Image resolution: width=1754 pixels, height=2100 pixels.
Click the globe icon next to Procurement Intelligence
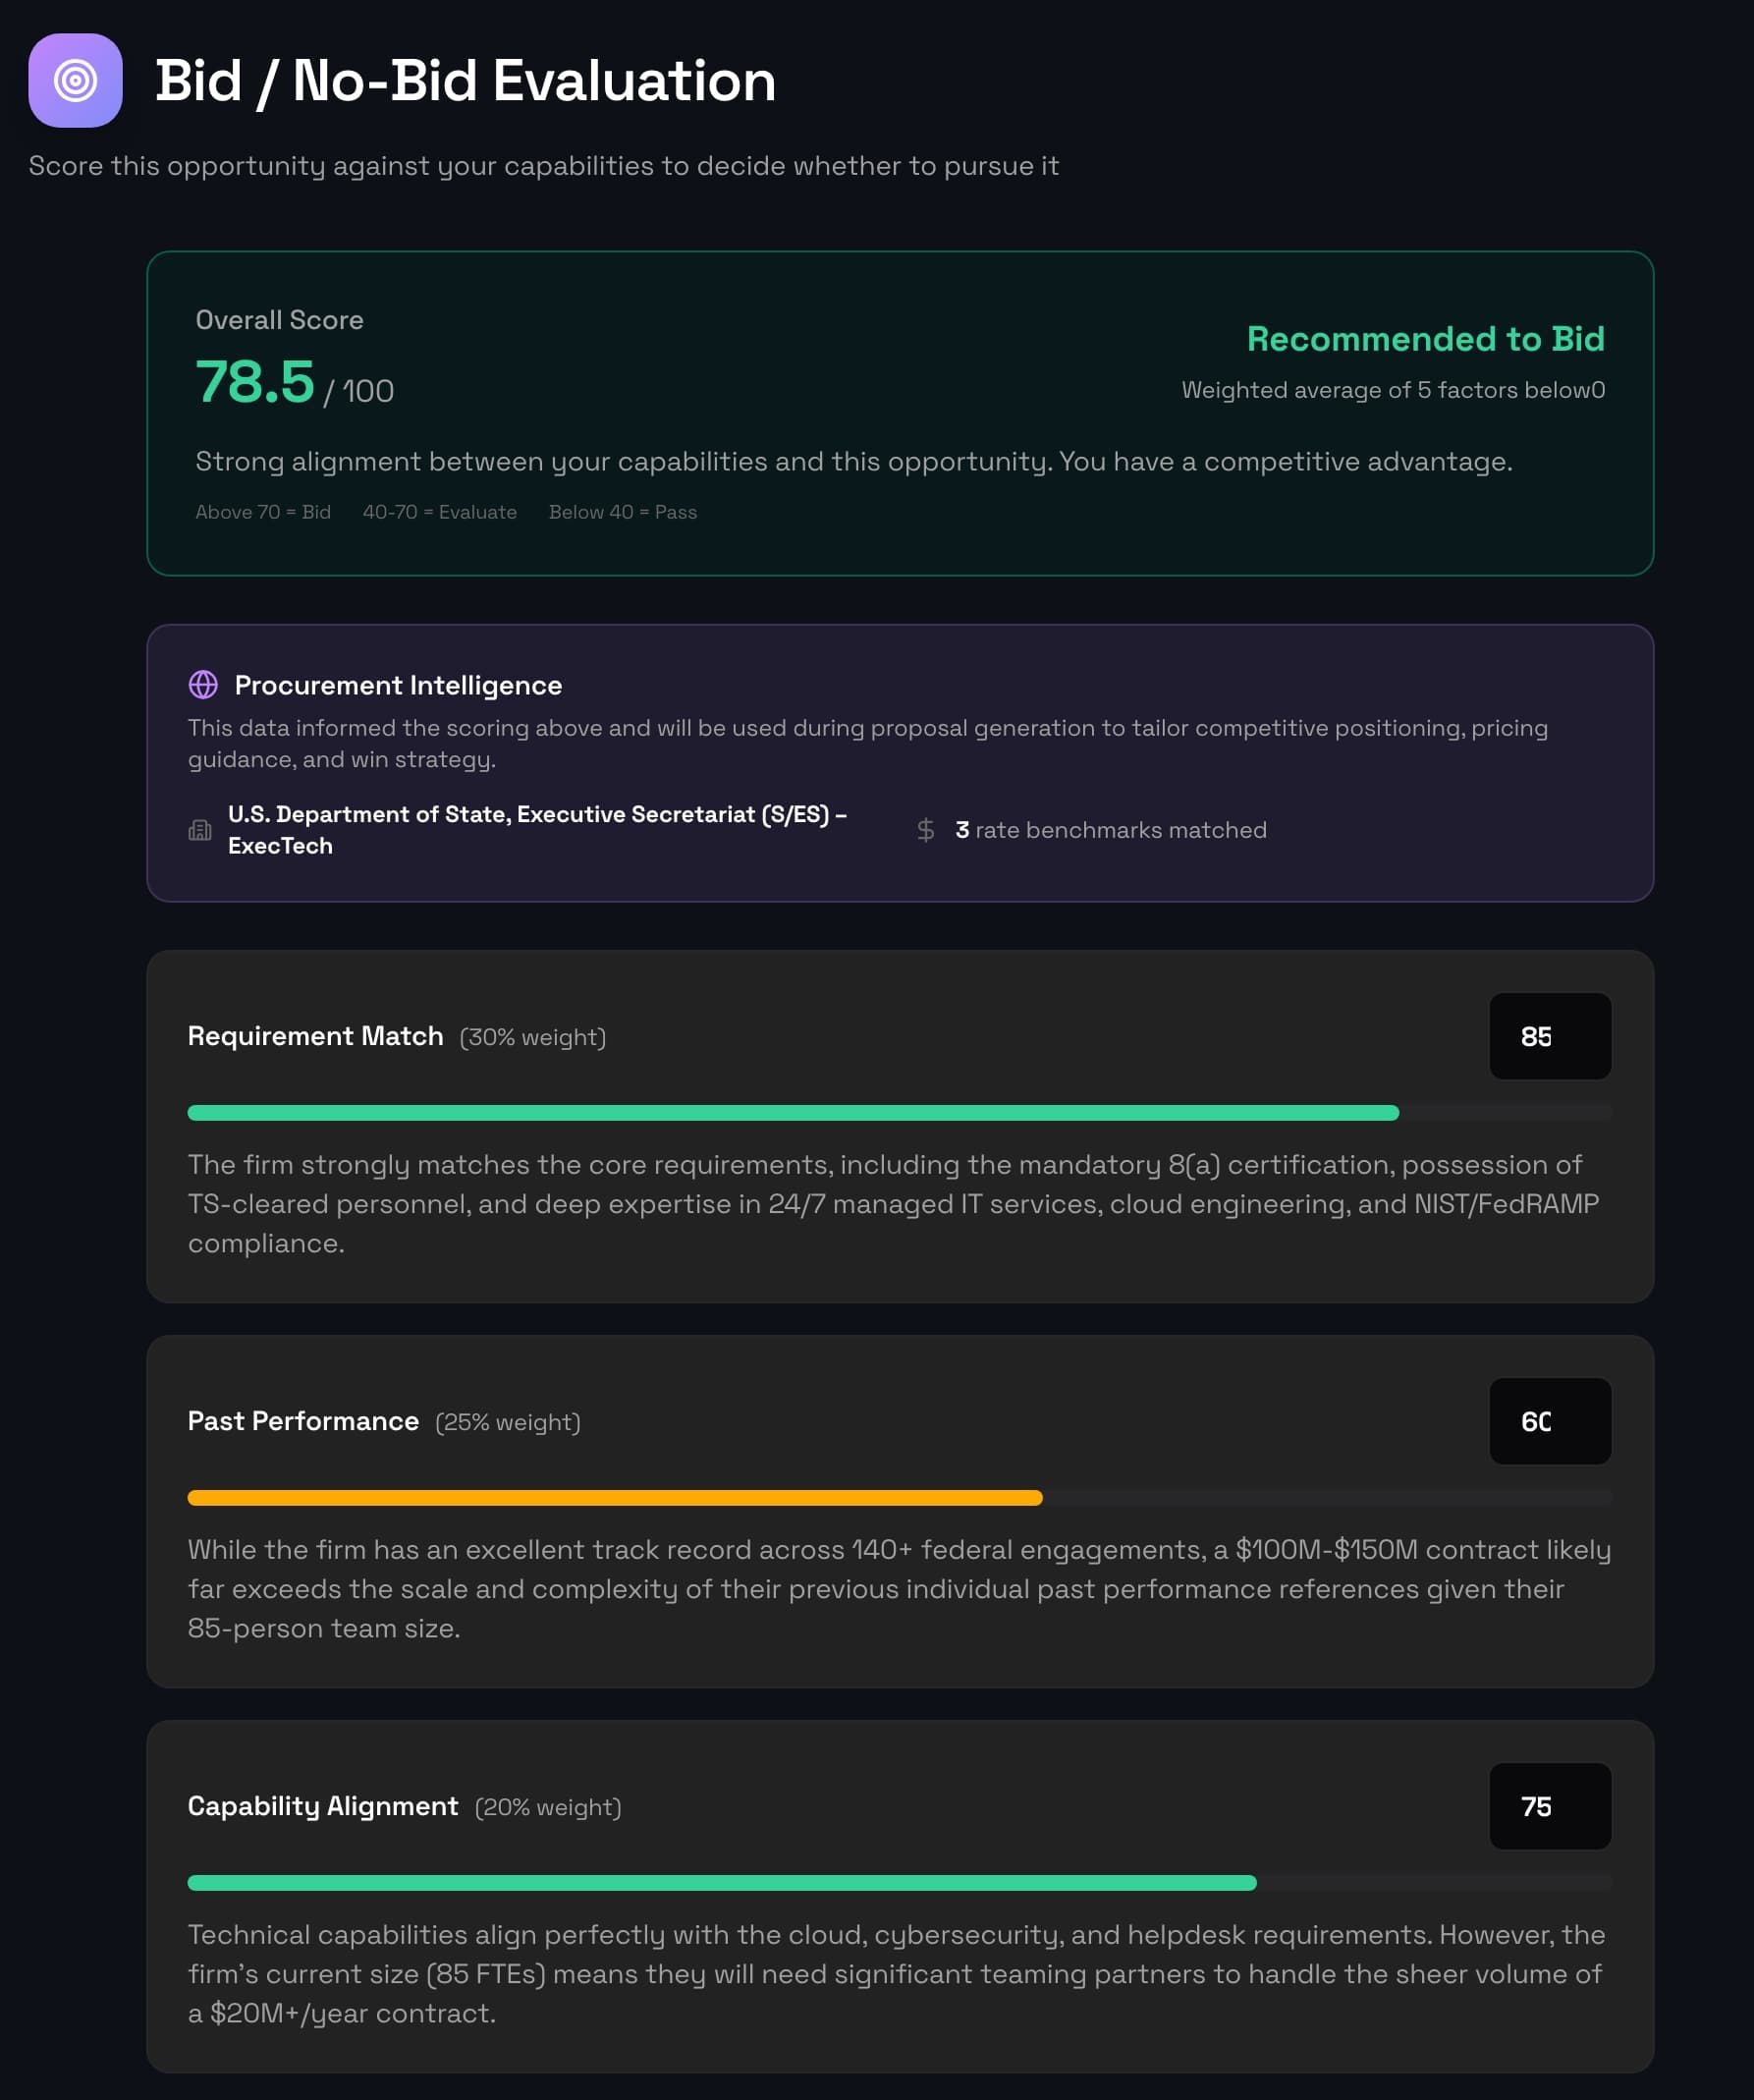pyautogui.click(x=203, y=685)
